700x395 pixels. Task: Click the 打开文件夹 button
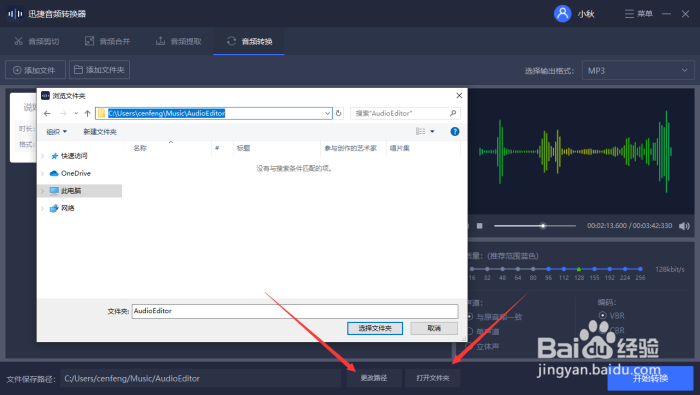click(433, 378)
